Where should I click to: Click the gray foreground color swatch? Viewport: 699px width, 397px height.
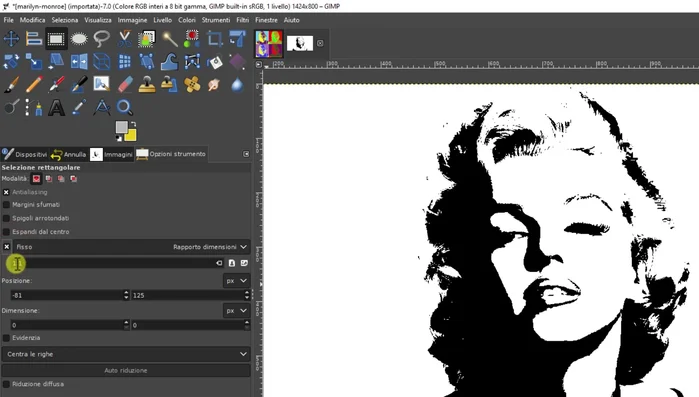pyautogui.click(x=122, y=127)
